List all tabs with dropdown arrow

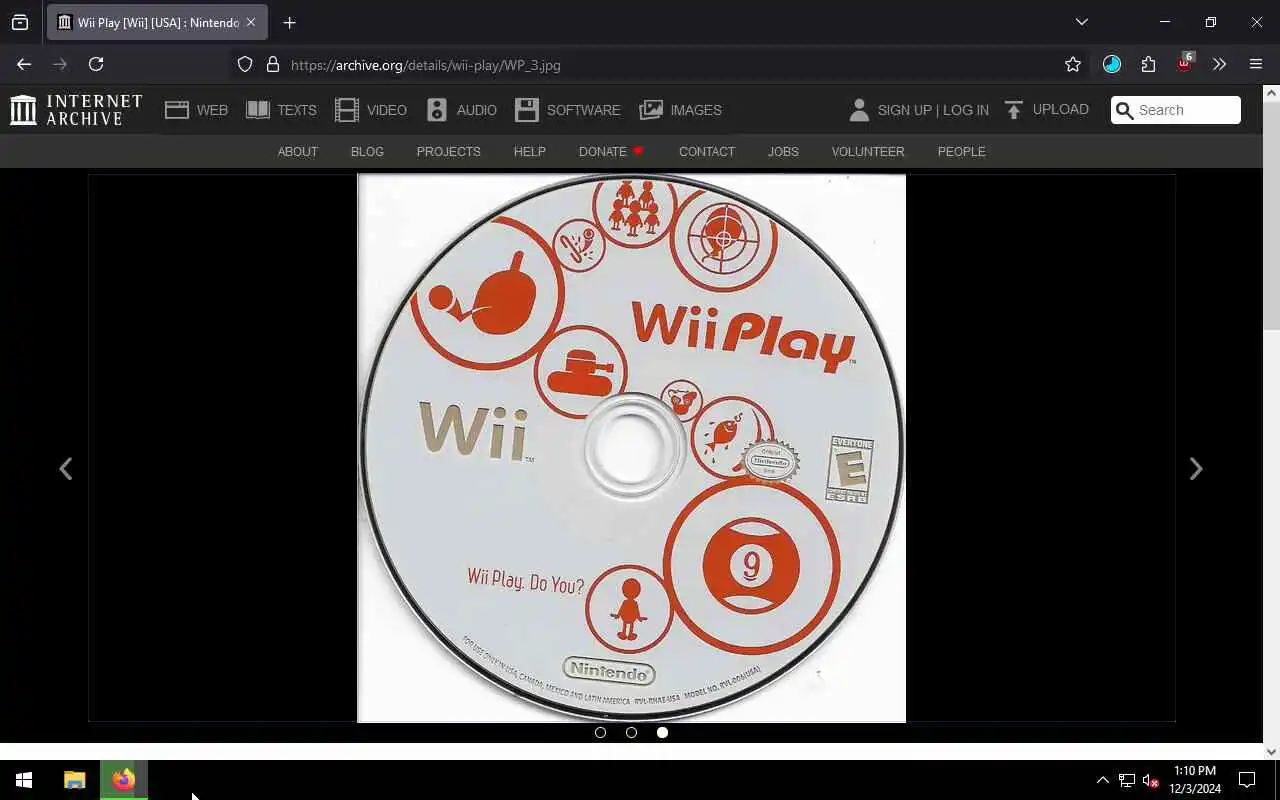pyautogui.click(x=1081, y=22)
